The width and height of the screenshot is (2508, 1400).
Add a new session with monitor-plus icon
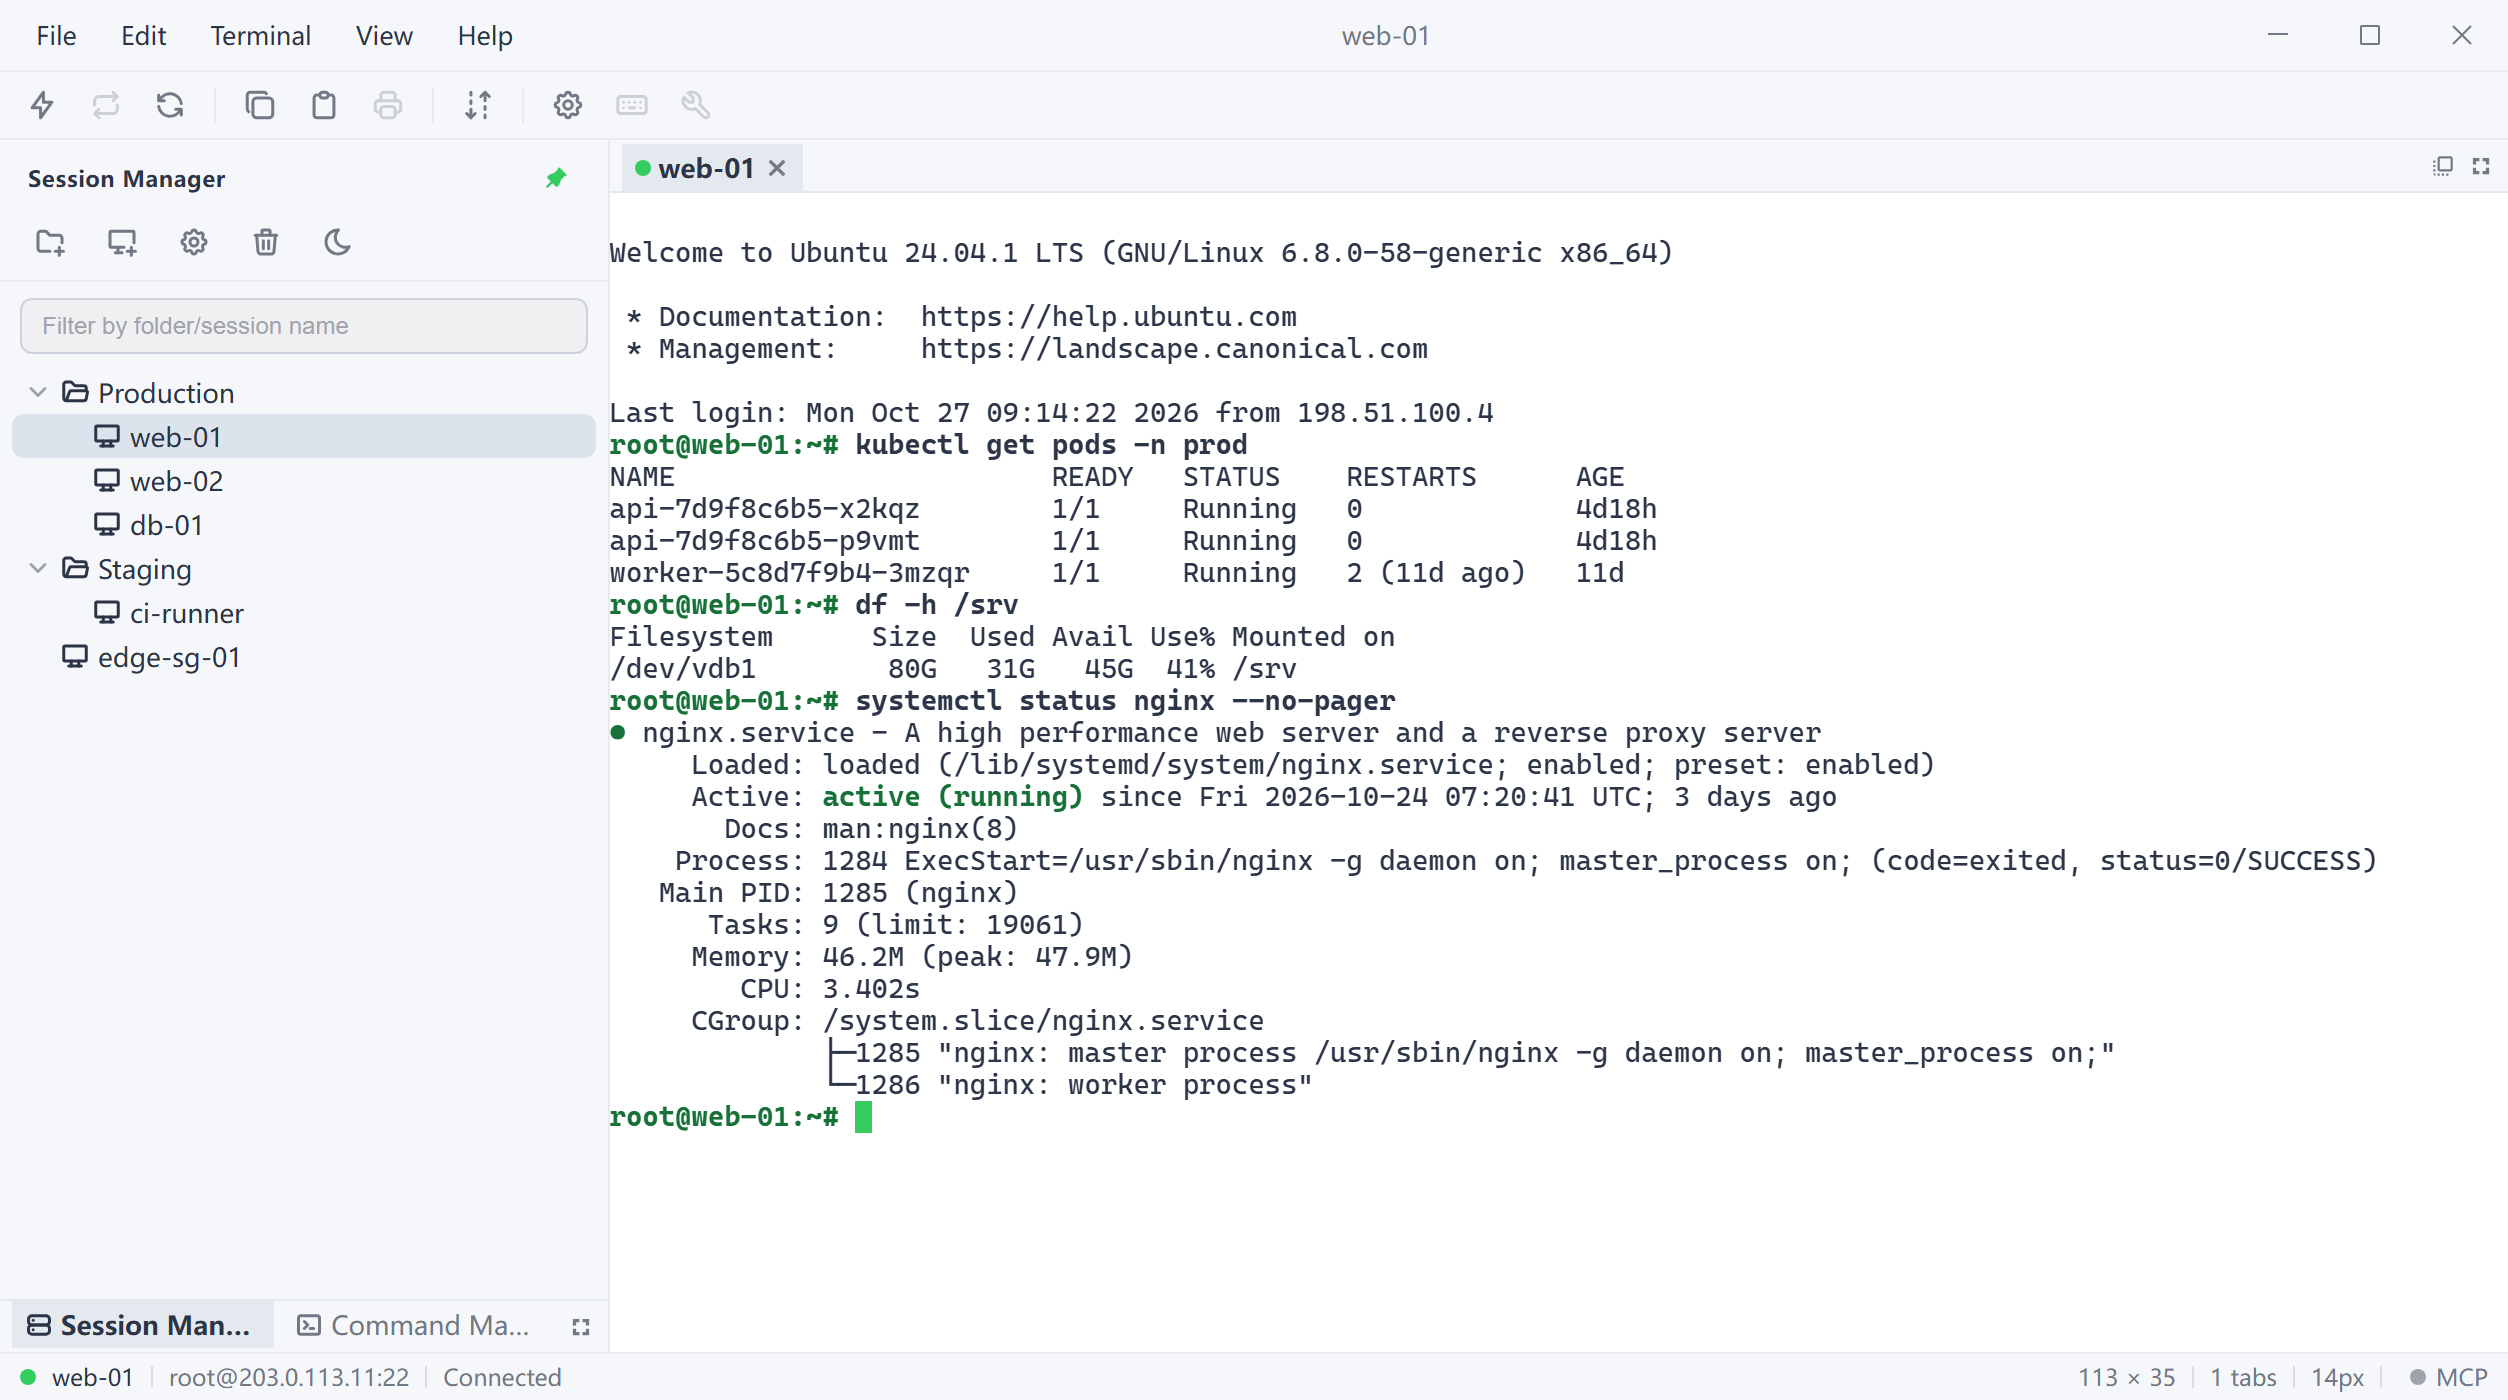(x=122, y=243)
